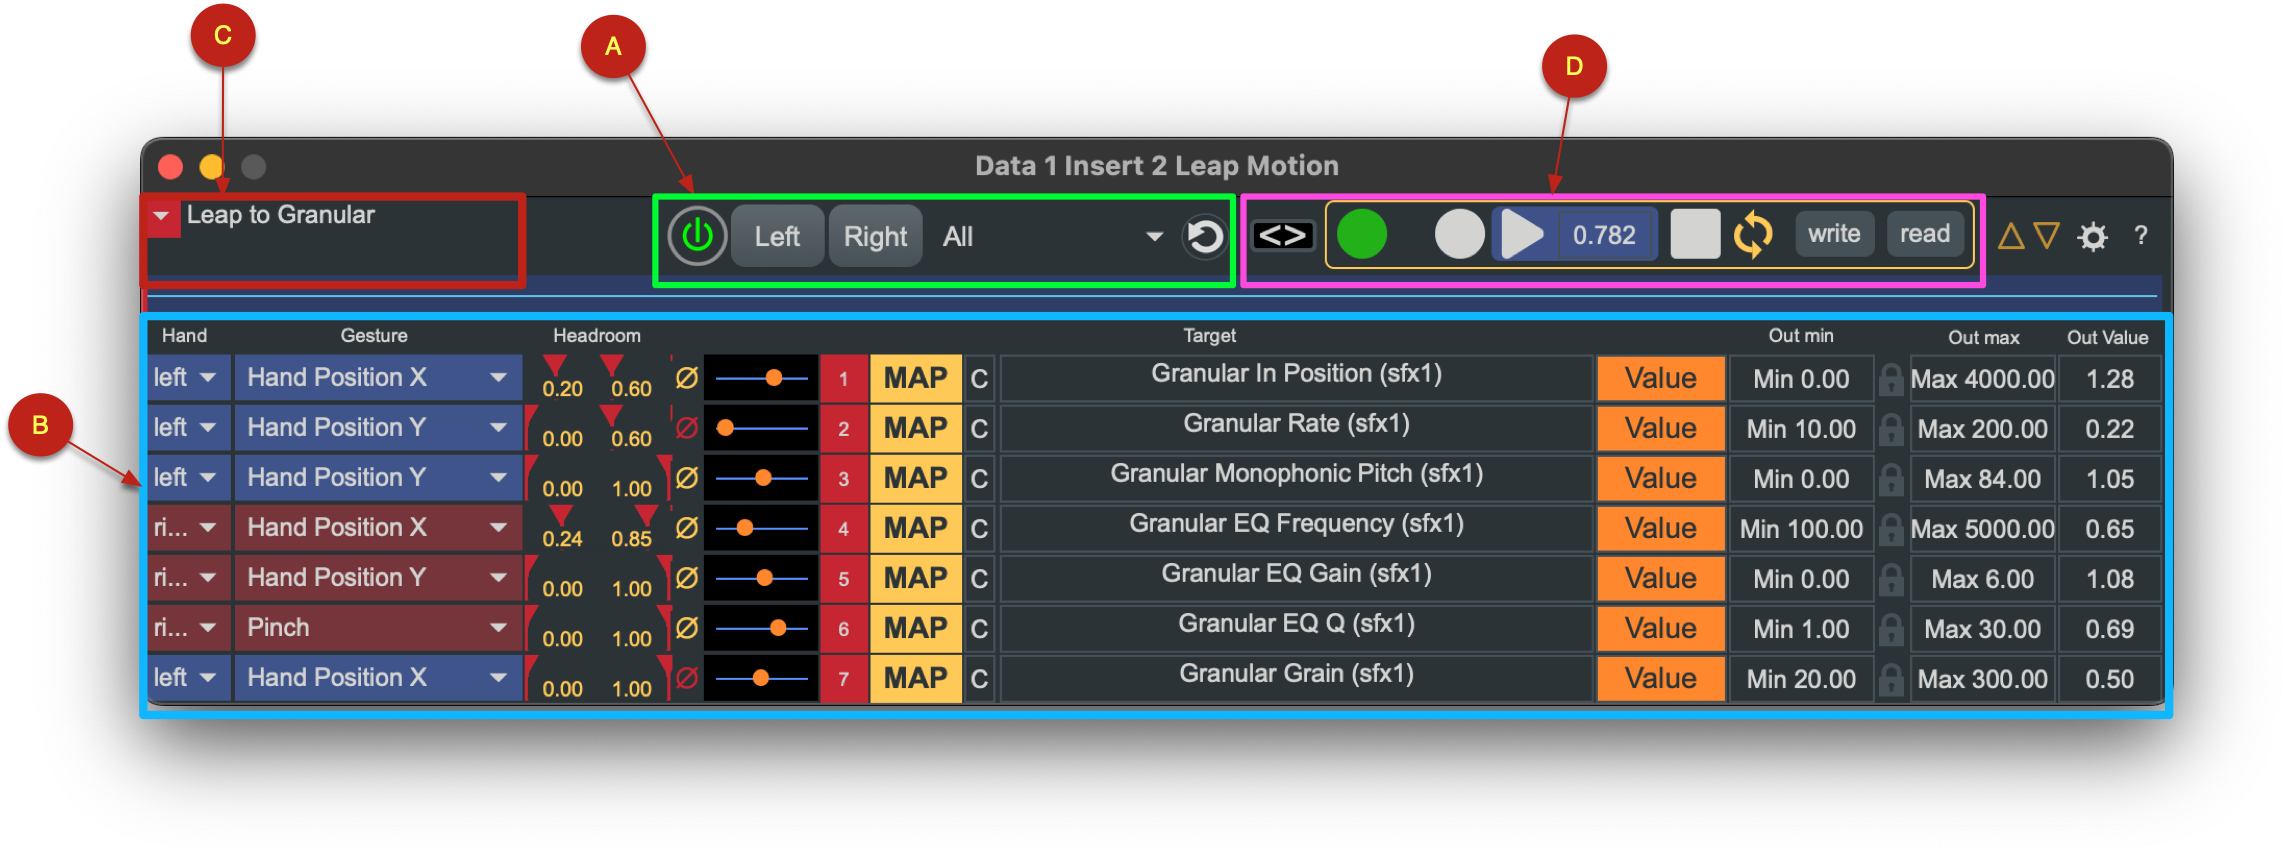Click the write automation button
The height and width of the screenshot is (861, 2290).
(x=1834, y=234)
